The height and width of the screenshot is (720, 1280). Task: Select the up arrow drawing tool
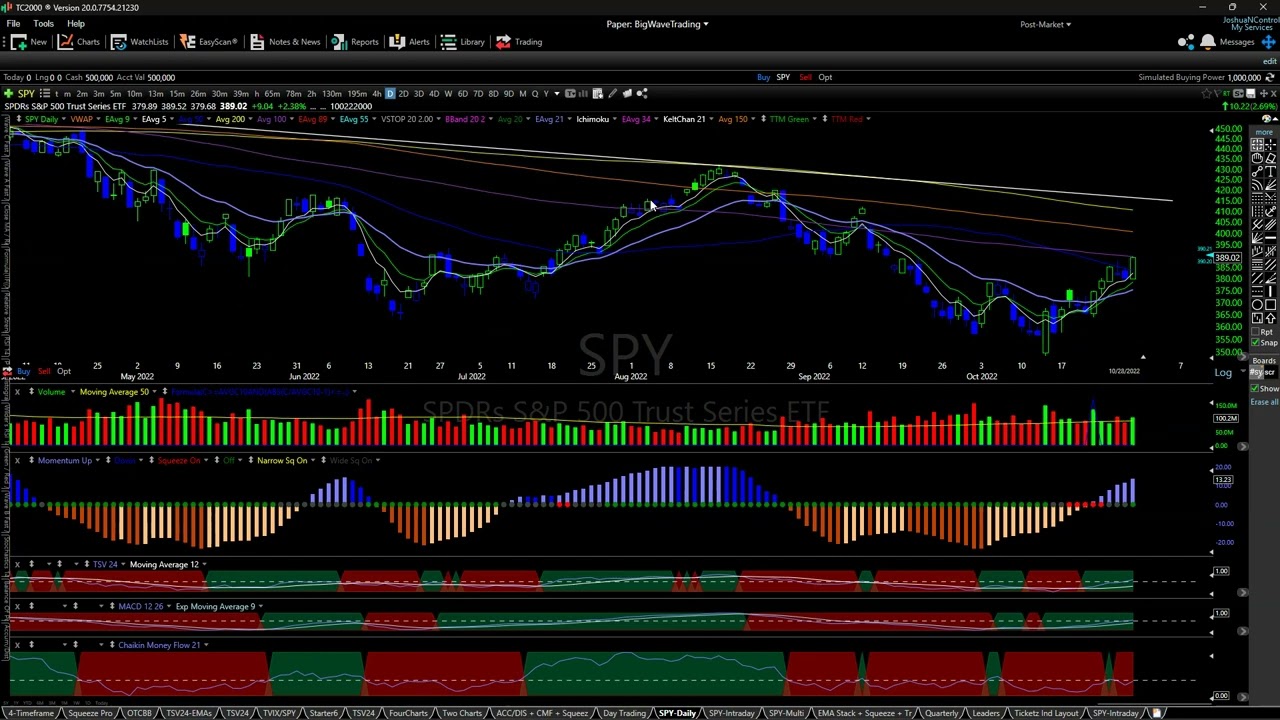pyautogui.click(x=1271, y=317)
